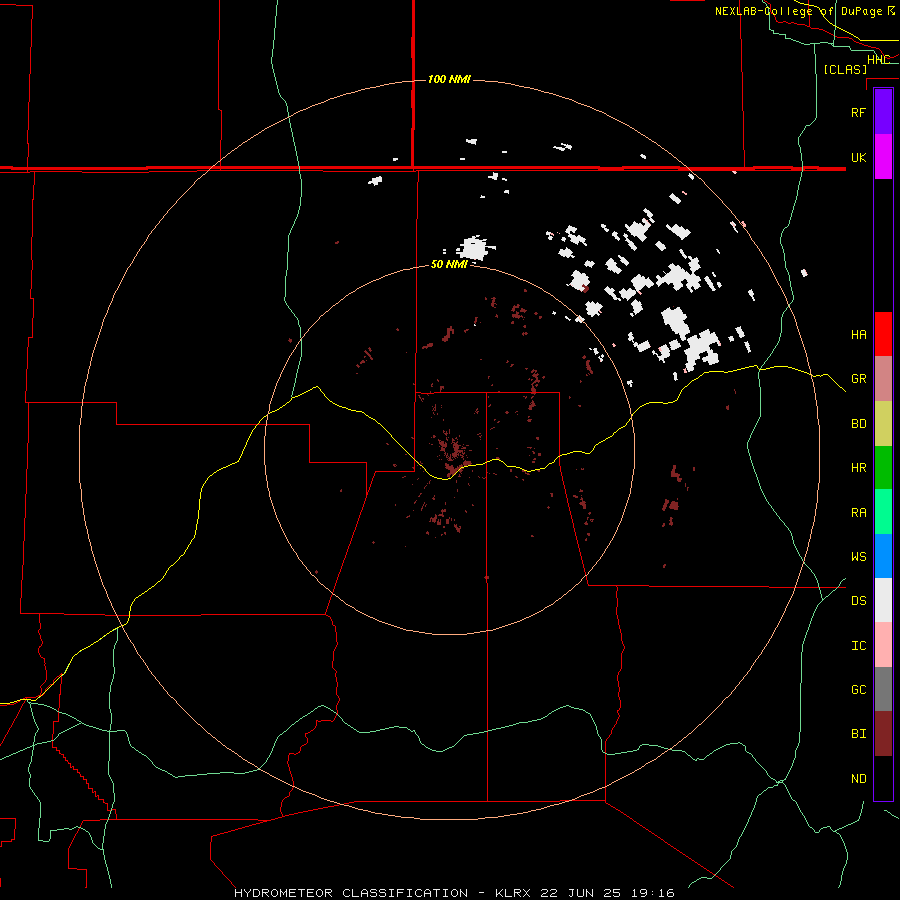Click the HA legend label
This screenshot has height=900, width=900.
coord(858,335)
